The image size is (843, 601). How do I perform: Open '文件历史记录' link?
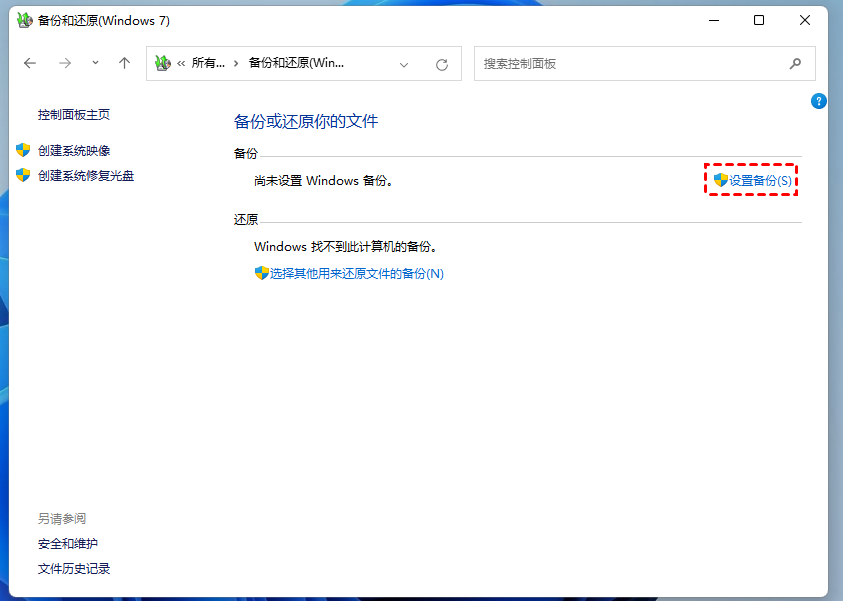click(x=74, y=569)
